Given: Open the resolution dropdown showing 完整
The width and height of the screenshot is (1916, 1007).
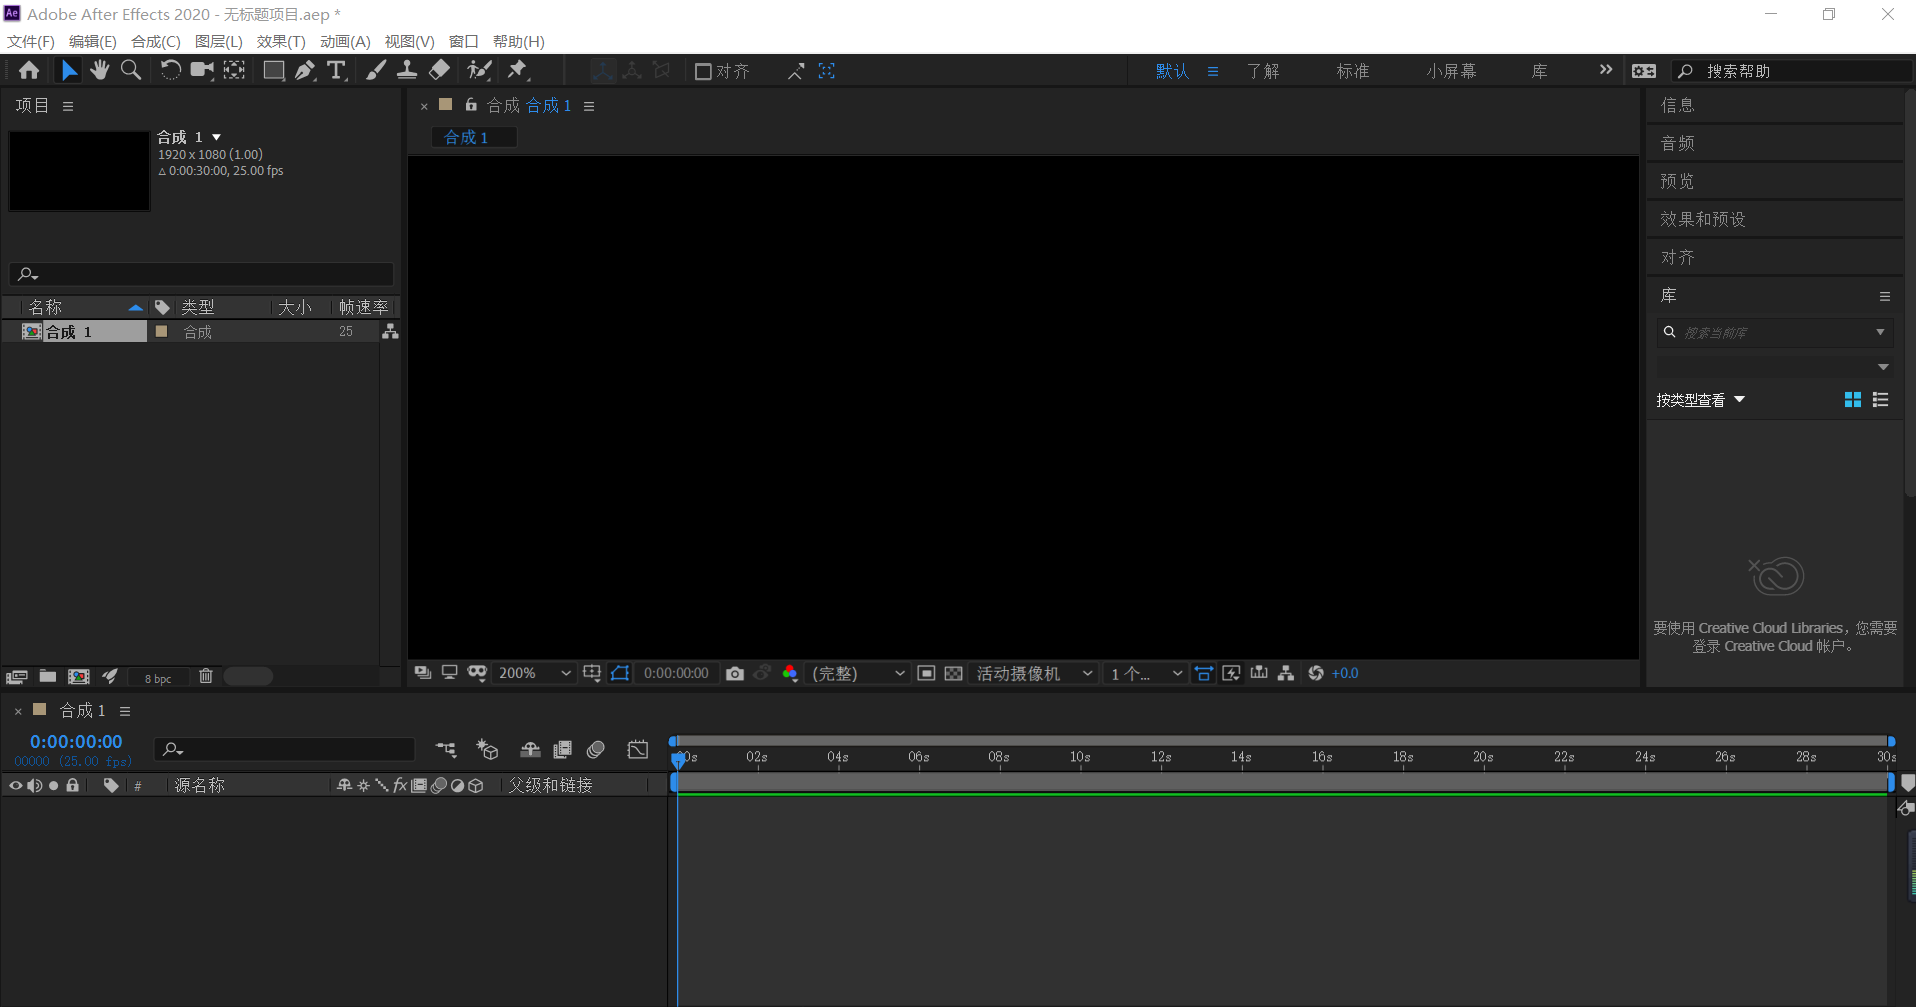Looking at the screenshot, I should [855, 673].
